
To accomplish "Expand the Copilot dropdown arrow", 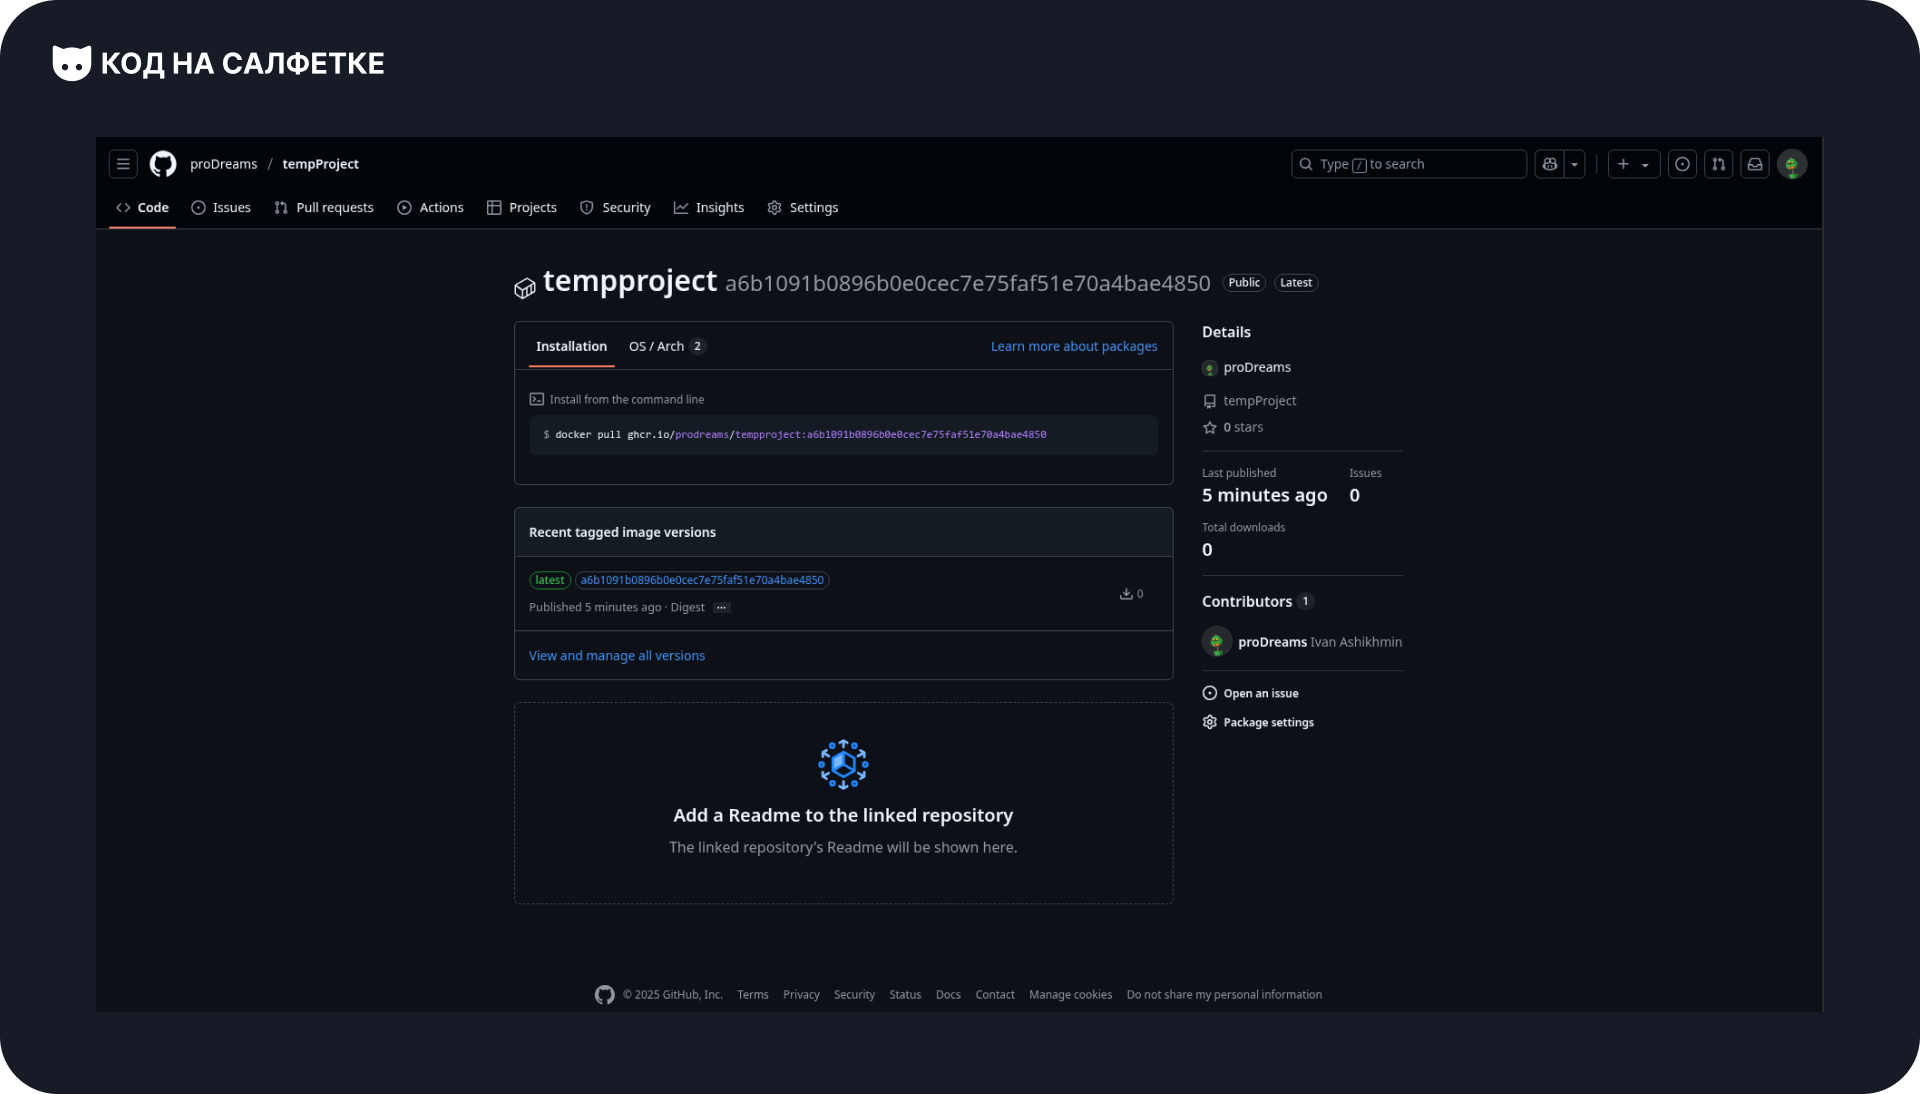I will 1575,164.
